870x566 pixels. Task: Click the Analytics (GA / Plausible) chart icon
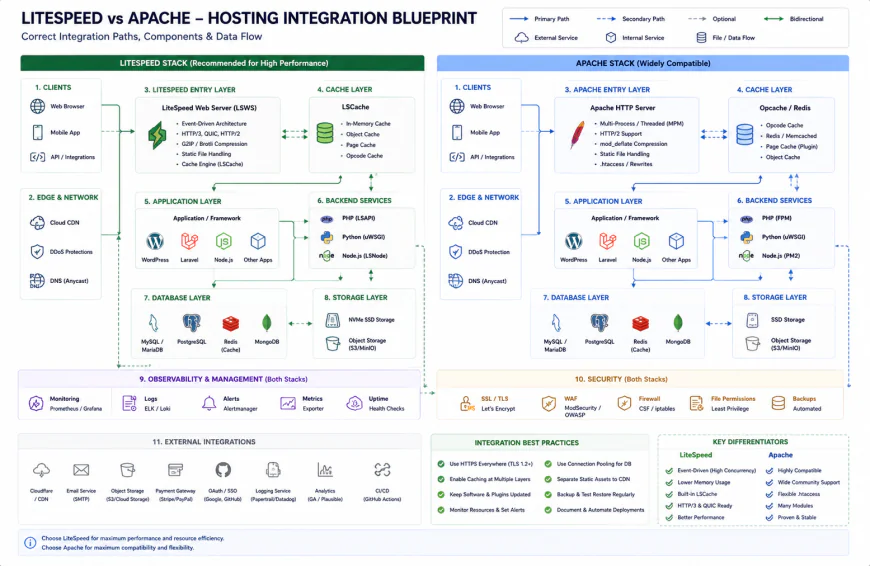(x=325, y=470)
